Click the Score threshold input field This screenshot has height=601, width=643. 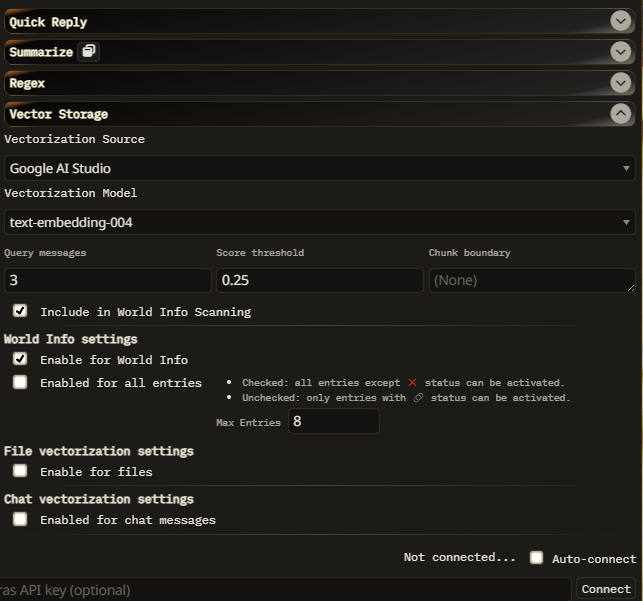pyautogui.click(x=319, y=280)
